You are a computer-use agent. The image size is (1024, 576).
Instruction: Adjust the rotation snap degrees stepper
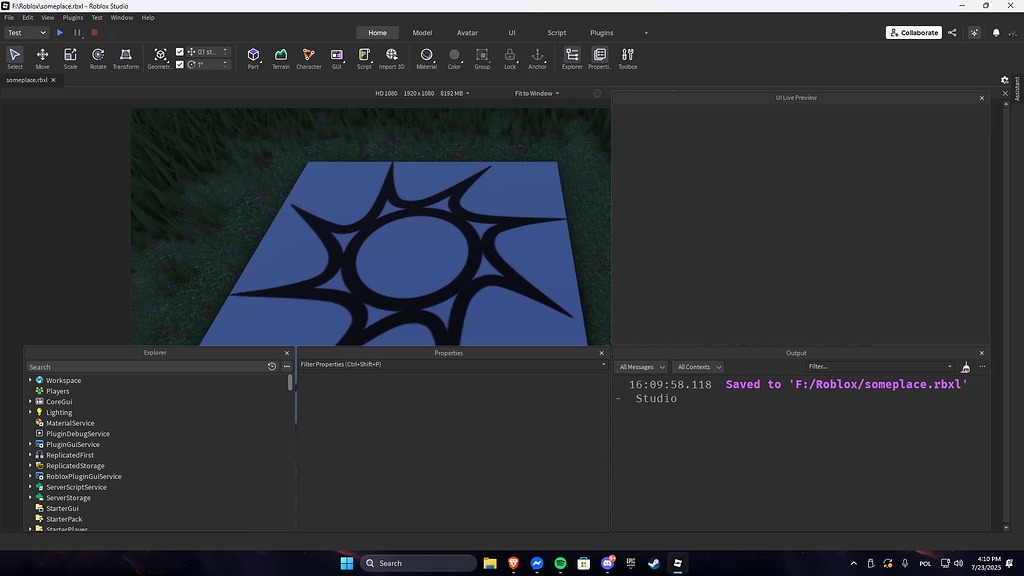pyautogui.click(x=225, y=65)
